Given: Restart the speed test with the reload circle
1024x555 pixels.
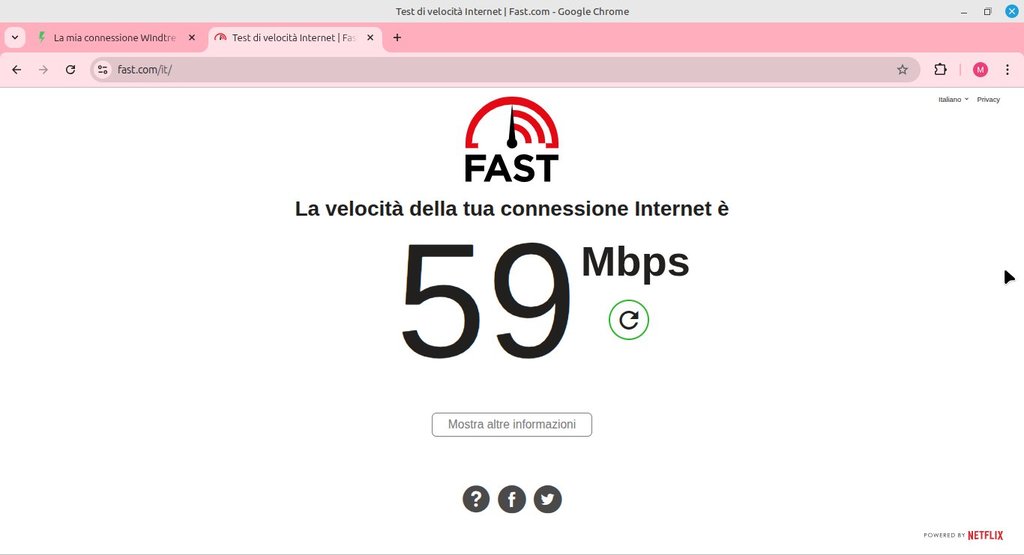Looking at the screenshot, I should coord(628,320).
